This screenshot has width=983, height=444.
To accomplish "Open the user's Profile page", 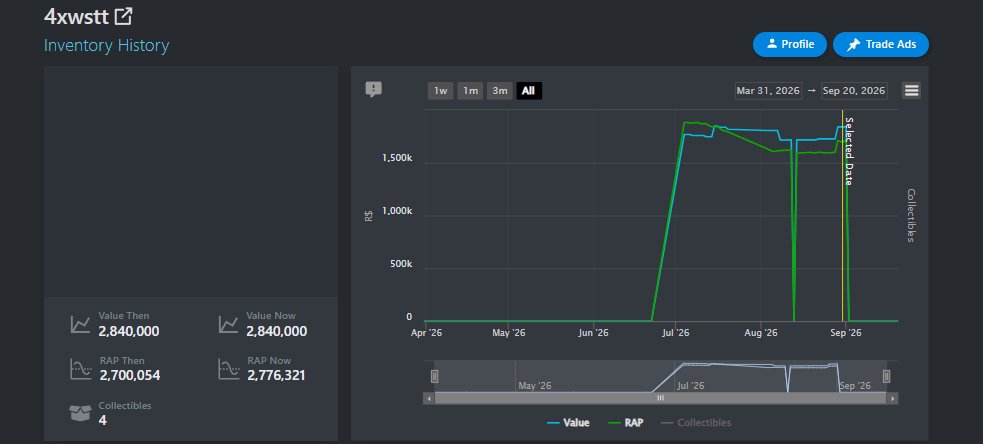I will [790, 45].
